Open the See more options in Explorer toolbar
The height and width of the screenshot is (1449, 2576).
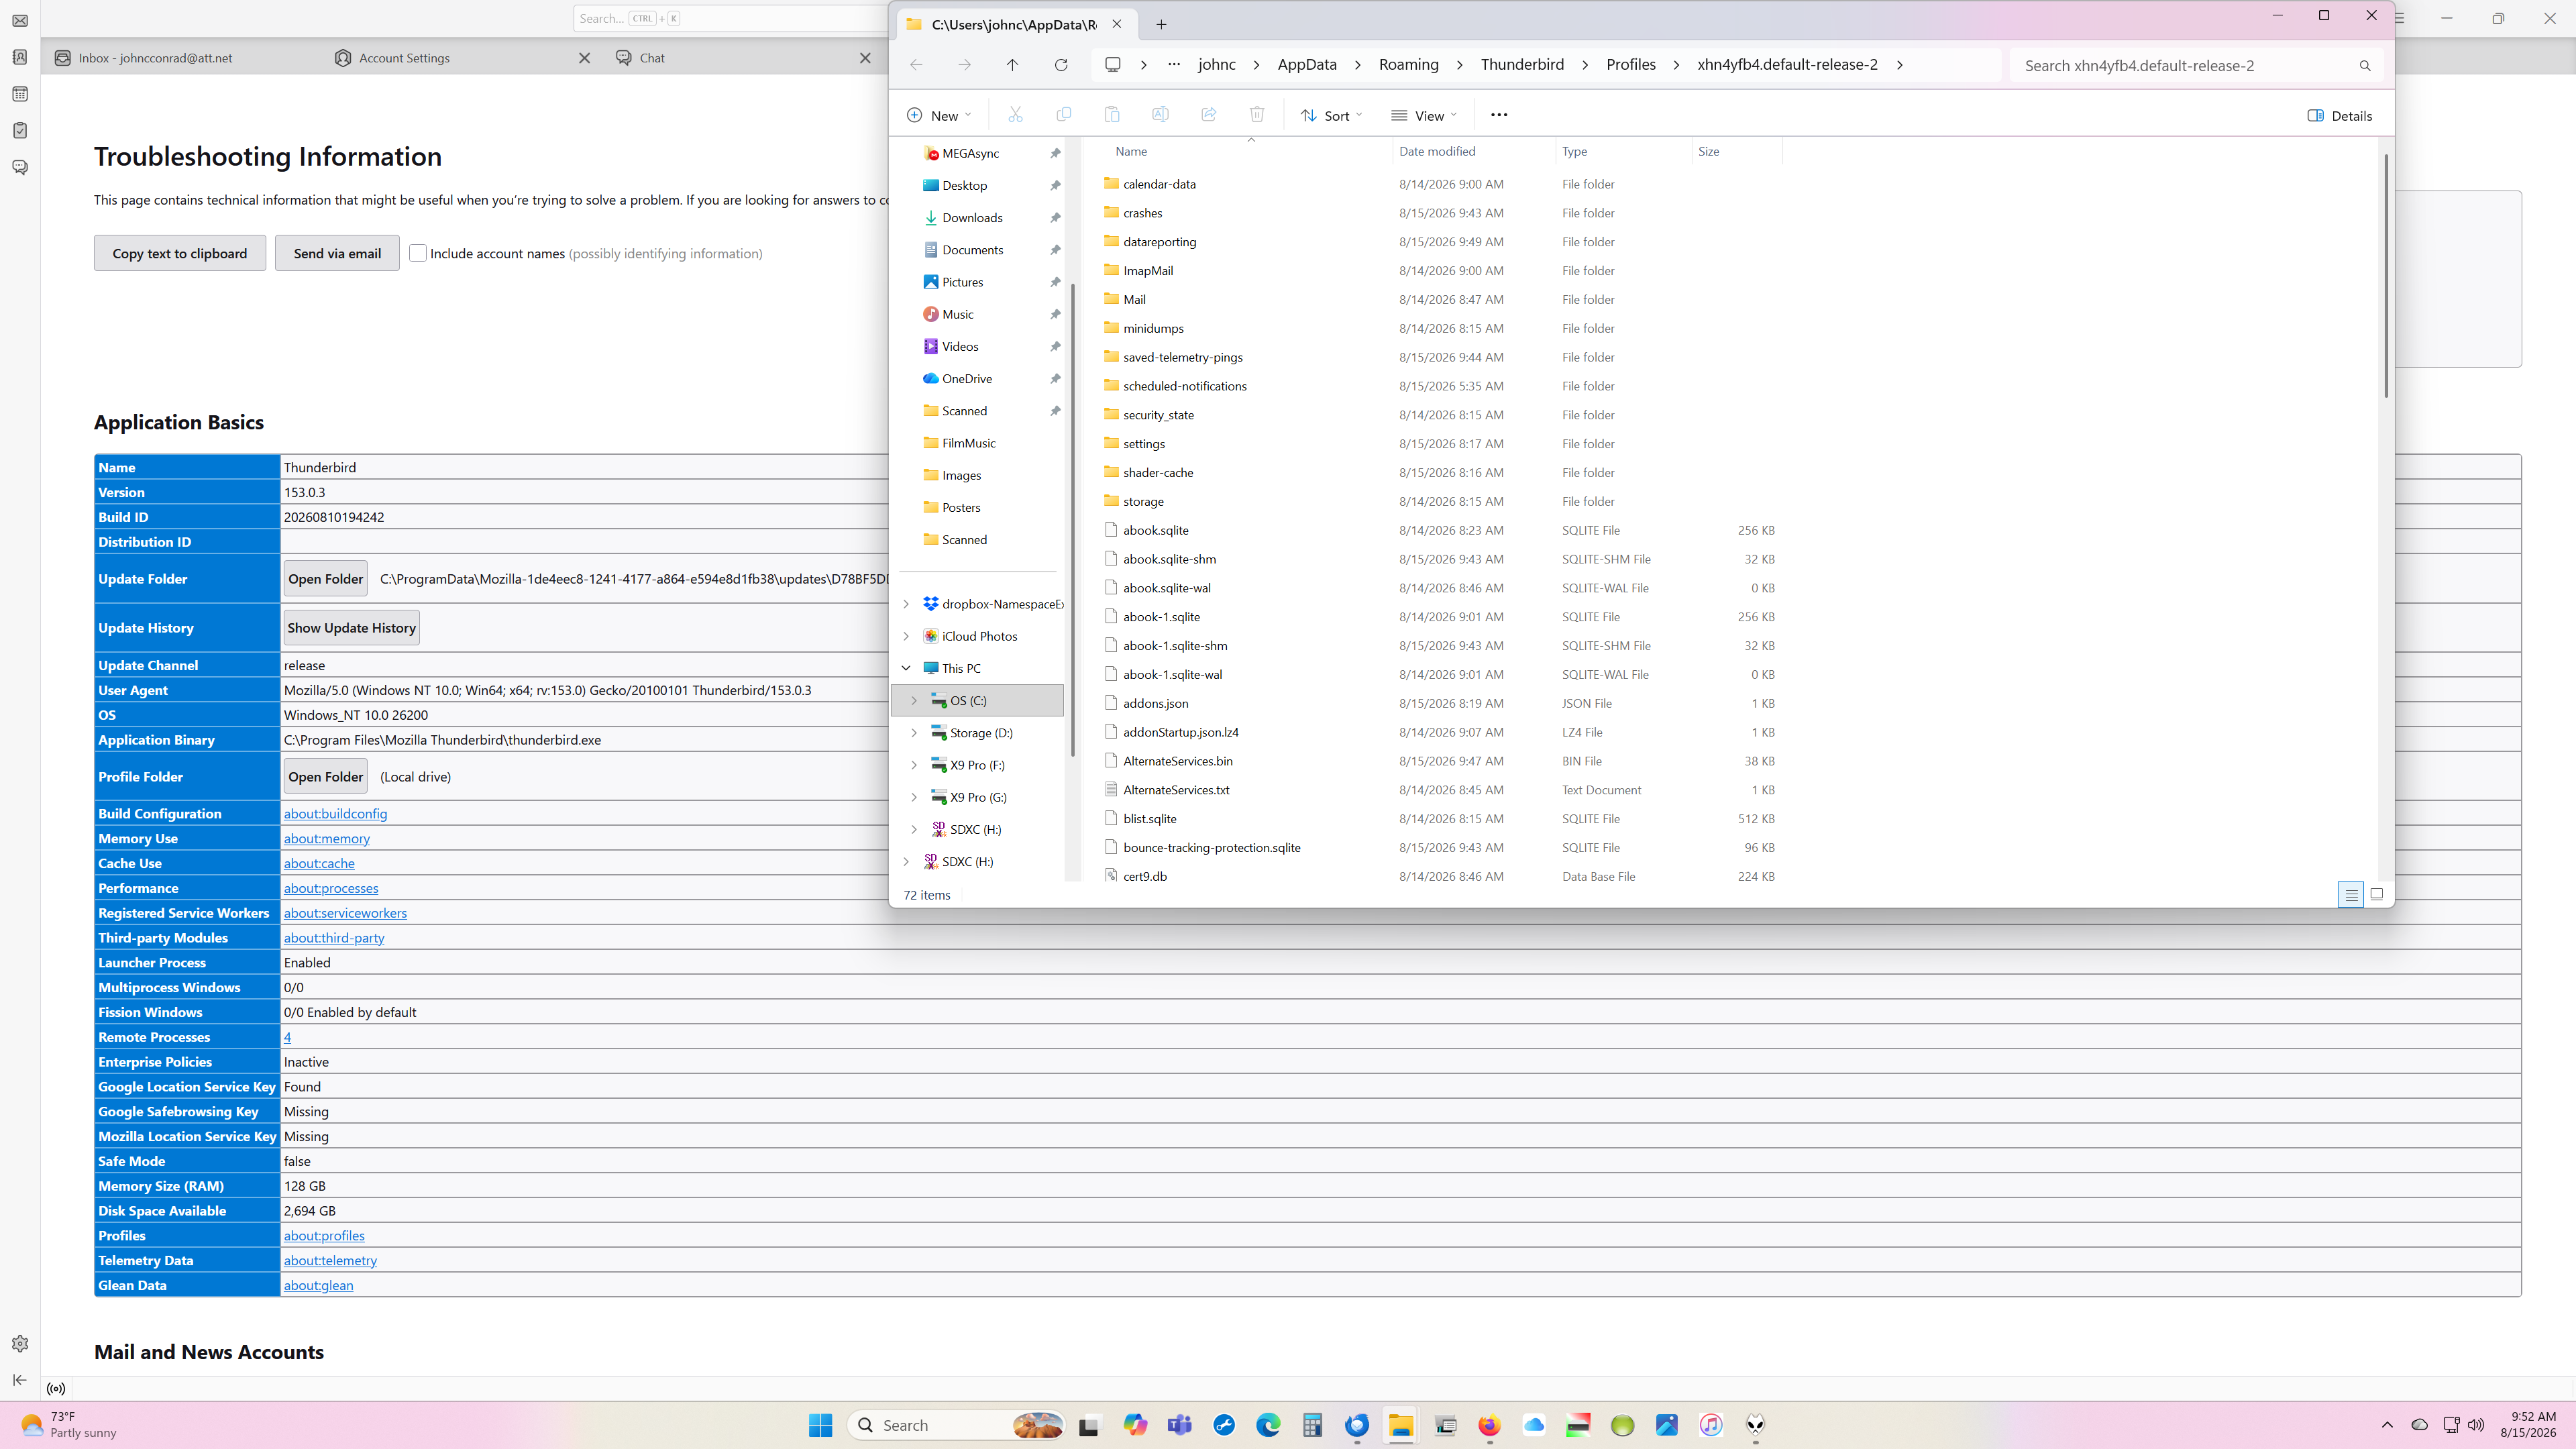(1499, 115)
